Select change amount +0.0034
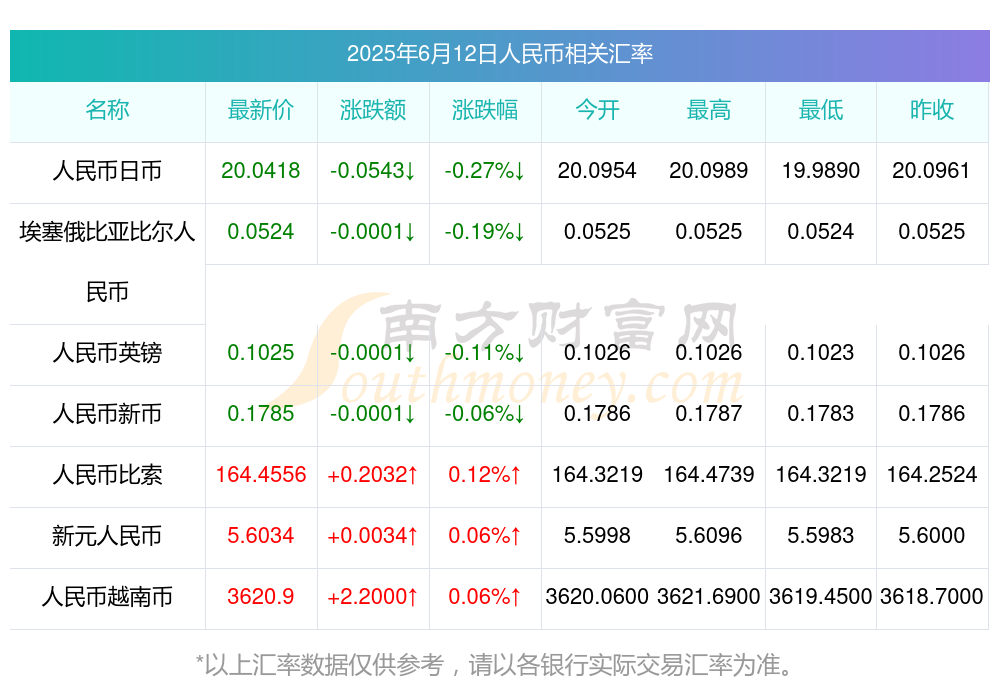This screenshot has width=1000, height=696. (373, 536)
